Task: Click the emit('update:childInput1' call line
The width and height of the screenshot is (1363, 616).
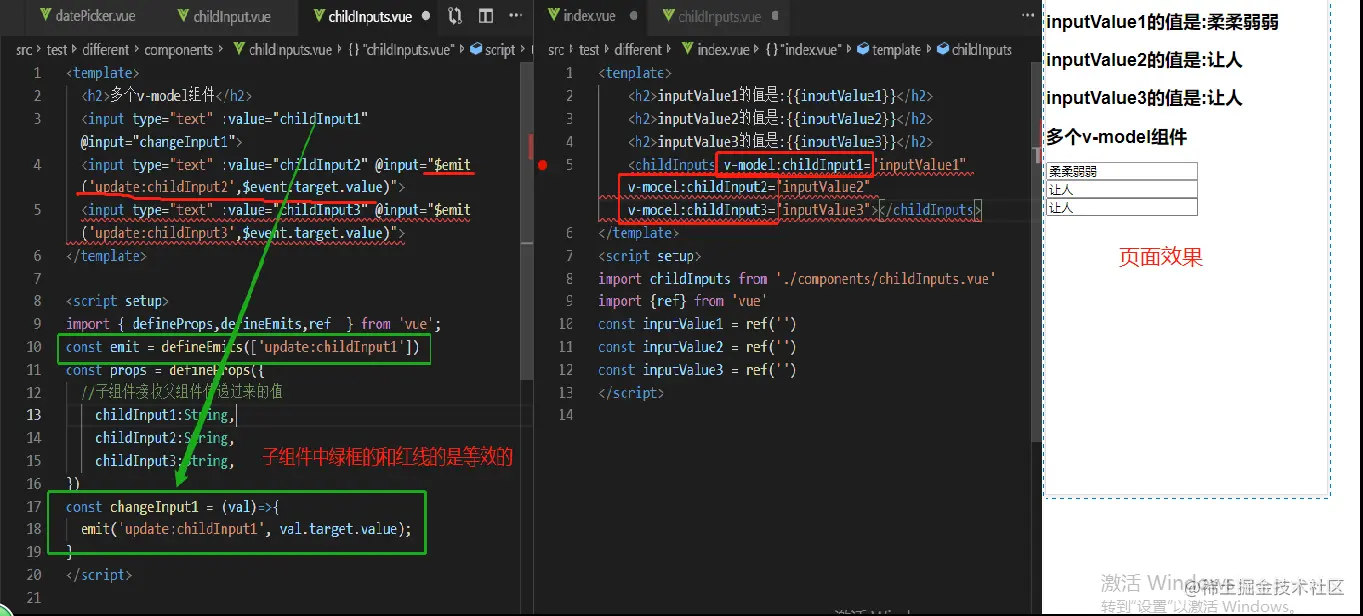Action: 247,529
